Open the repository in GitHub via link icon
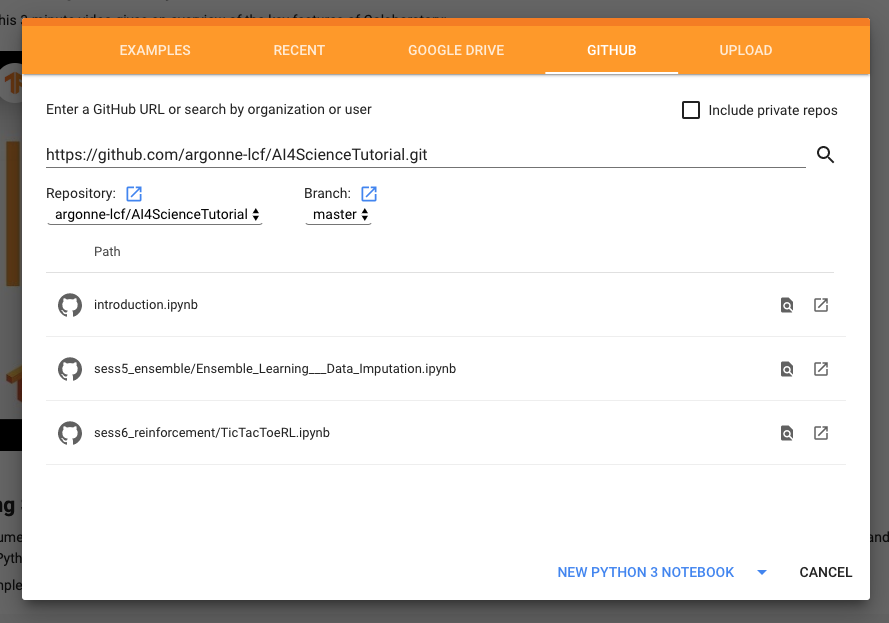 134,194
